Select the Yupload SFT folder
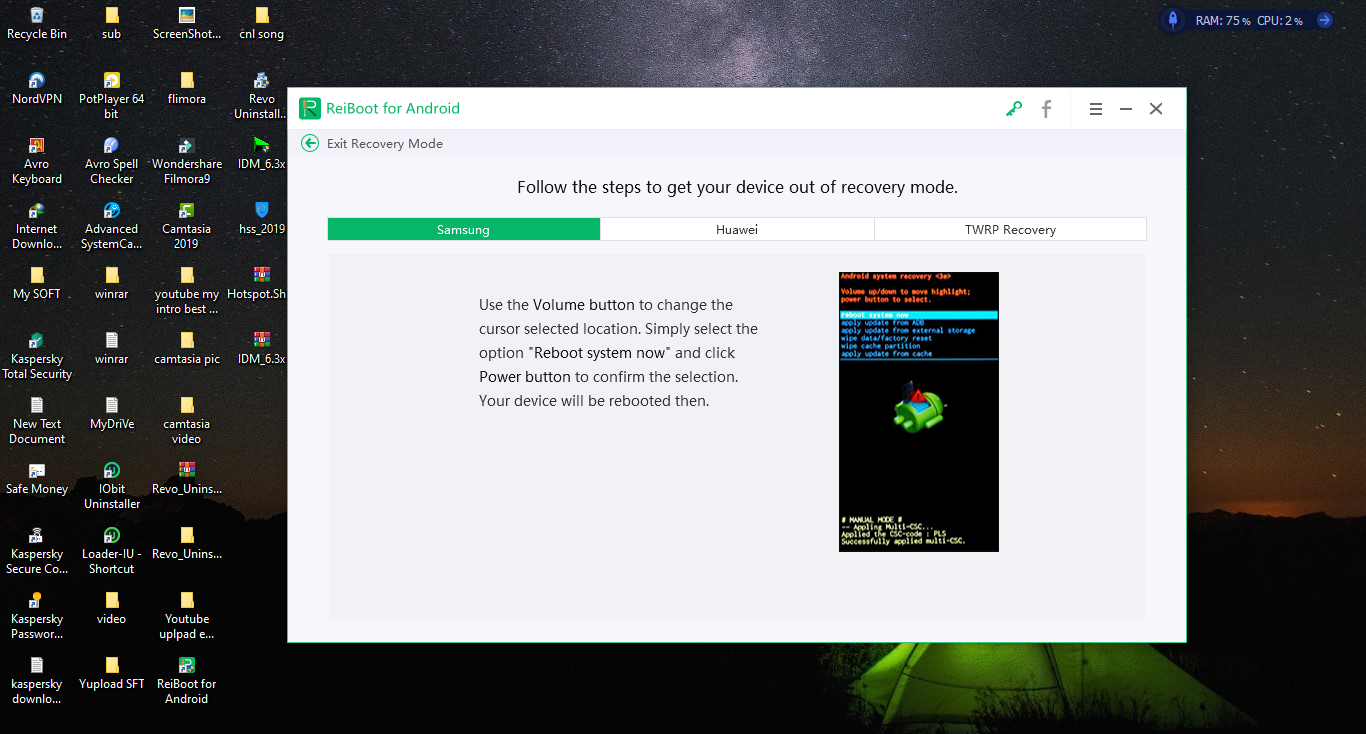Screen dimensions: 1366x734 (112, 673)
